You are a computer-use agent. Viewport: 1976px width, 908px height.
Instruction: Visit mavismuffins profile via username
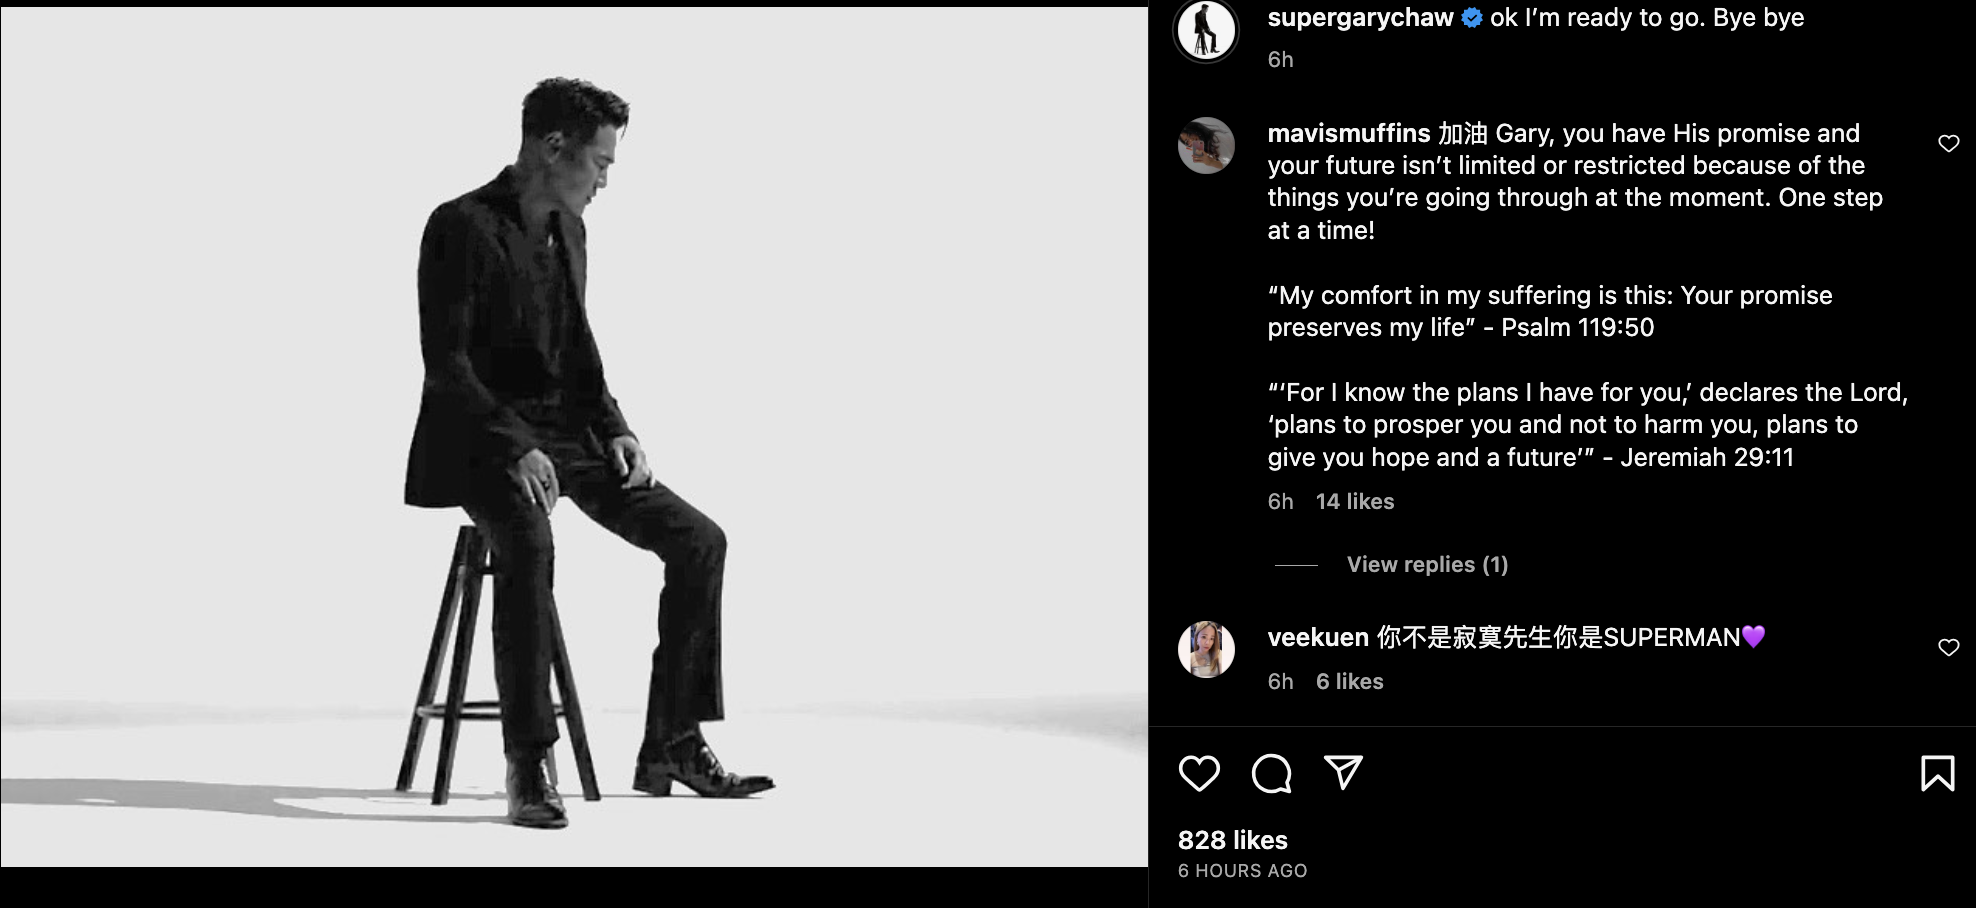(x=1348, y=134)
